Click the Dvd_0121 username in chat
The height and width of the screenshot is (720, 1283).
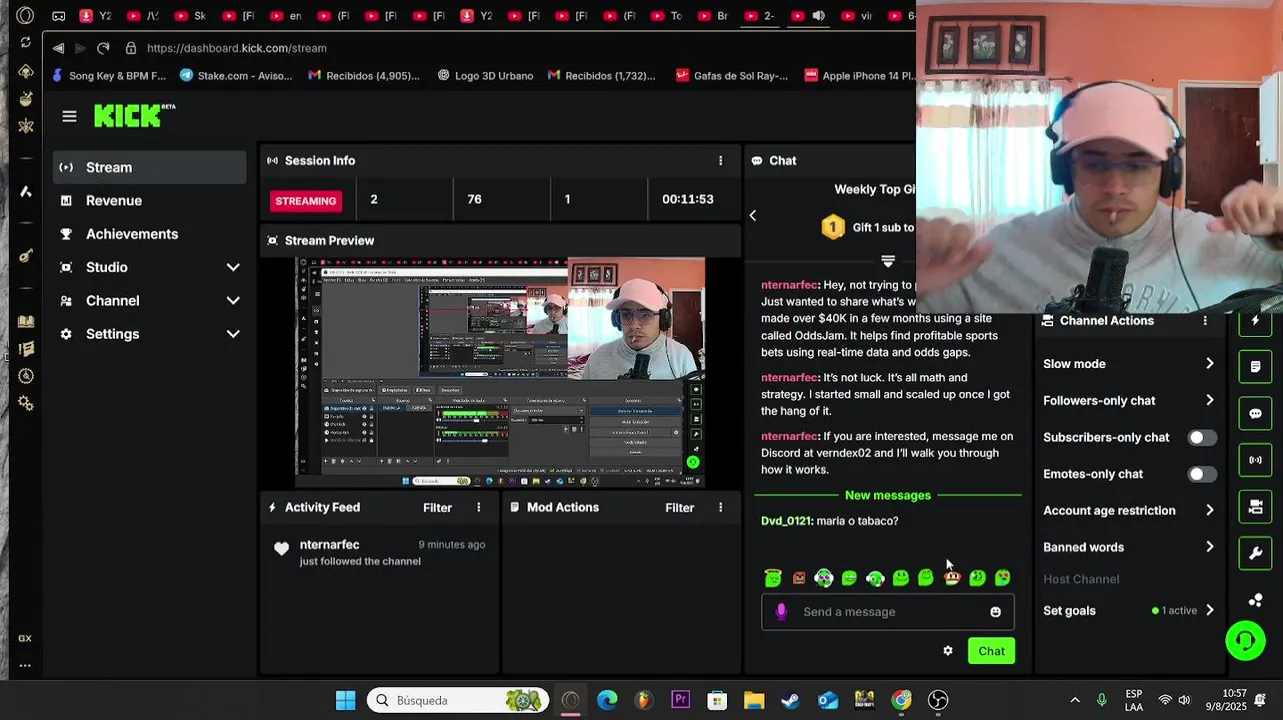click(786, 521)
